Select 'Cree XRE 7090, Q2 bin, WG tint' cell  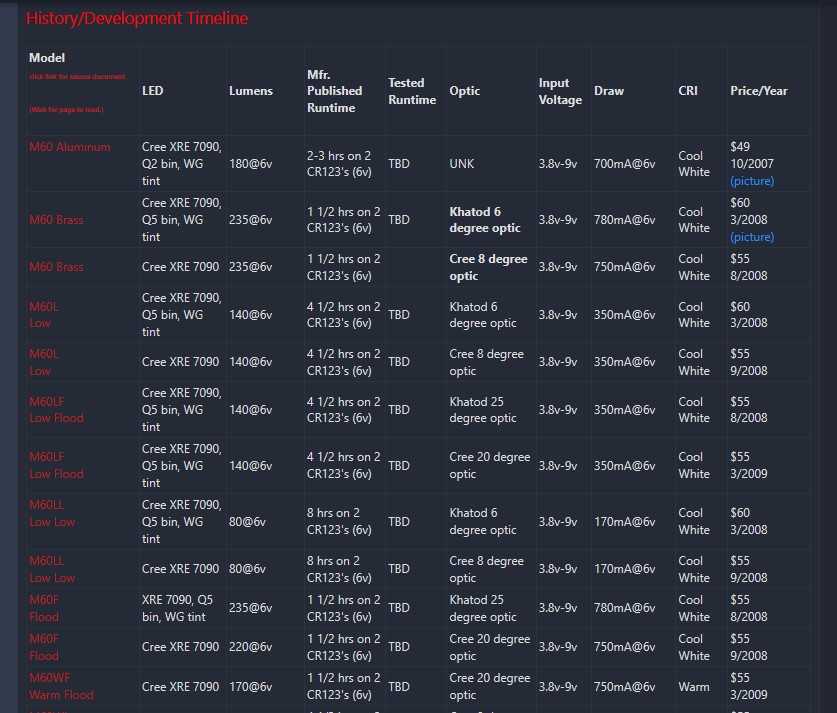(181, 164)
